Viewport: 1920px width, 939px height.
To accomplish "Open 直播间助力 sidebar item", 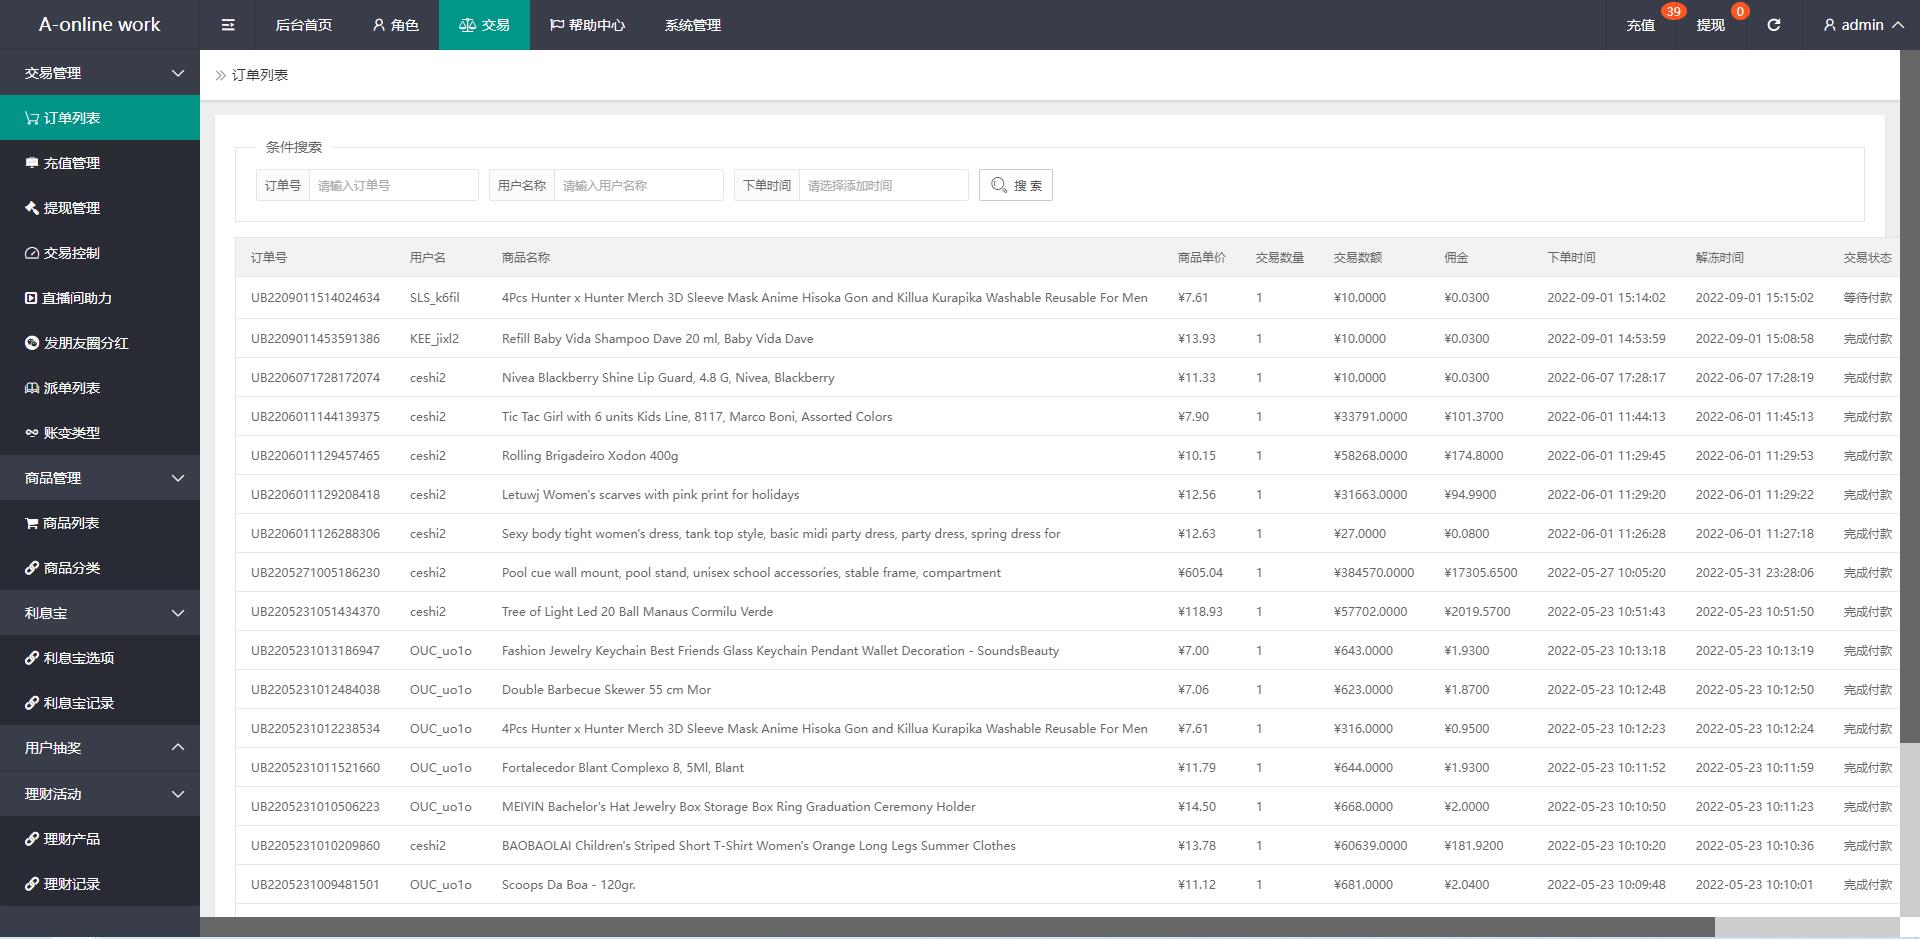I will click(76, 298).
